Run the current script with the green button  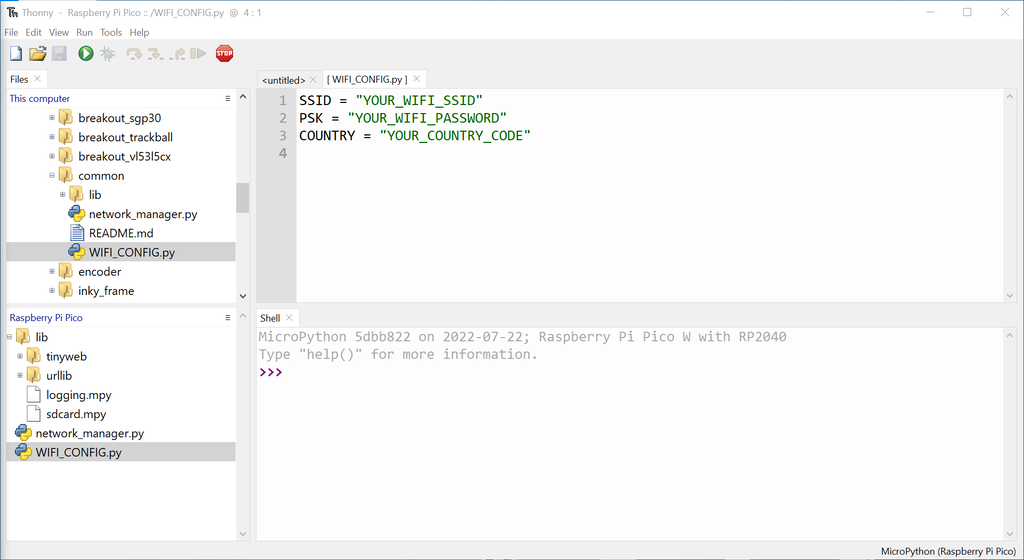(86, 54)
